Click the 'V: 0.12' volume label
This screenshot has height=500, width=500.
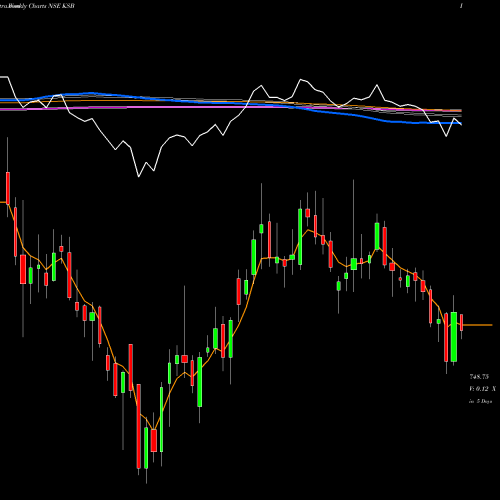coord(479,389)
